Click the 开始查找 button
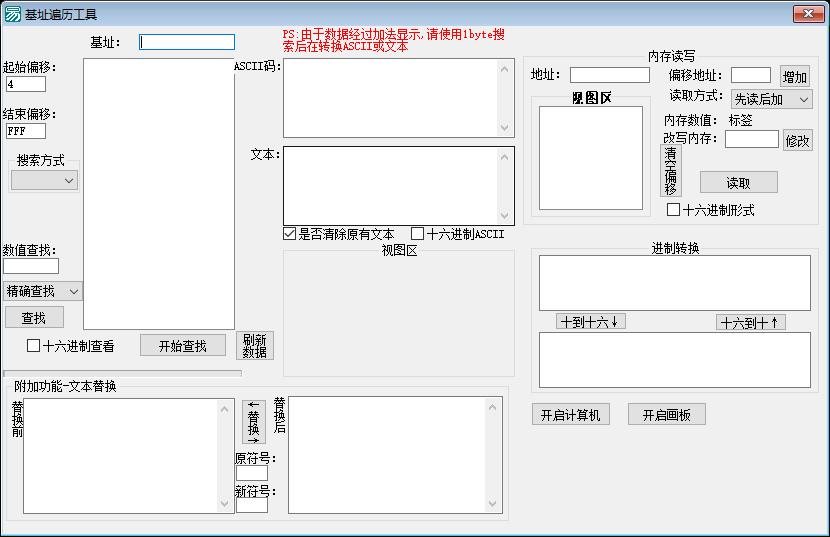The height and width of the screenshot is (537, 830). (x=183, y=346)
